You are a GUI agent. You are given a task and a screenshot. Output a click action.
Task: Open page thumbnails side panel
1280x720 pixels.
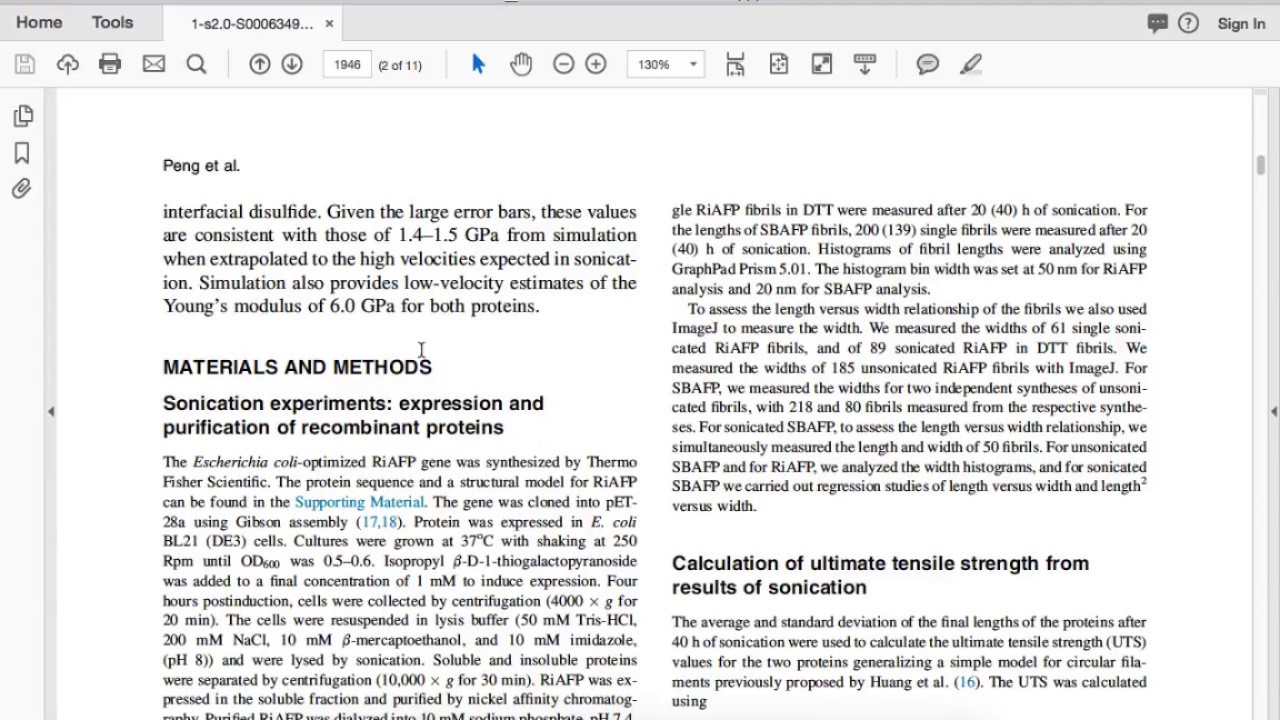click(22, 116)
